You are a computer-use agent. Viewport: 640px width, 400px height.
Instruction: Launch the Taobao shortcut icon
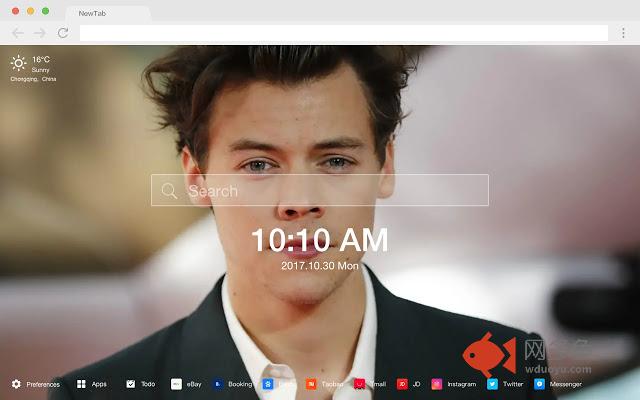[x=311, y=384]
